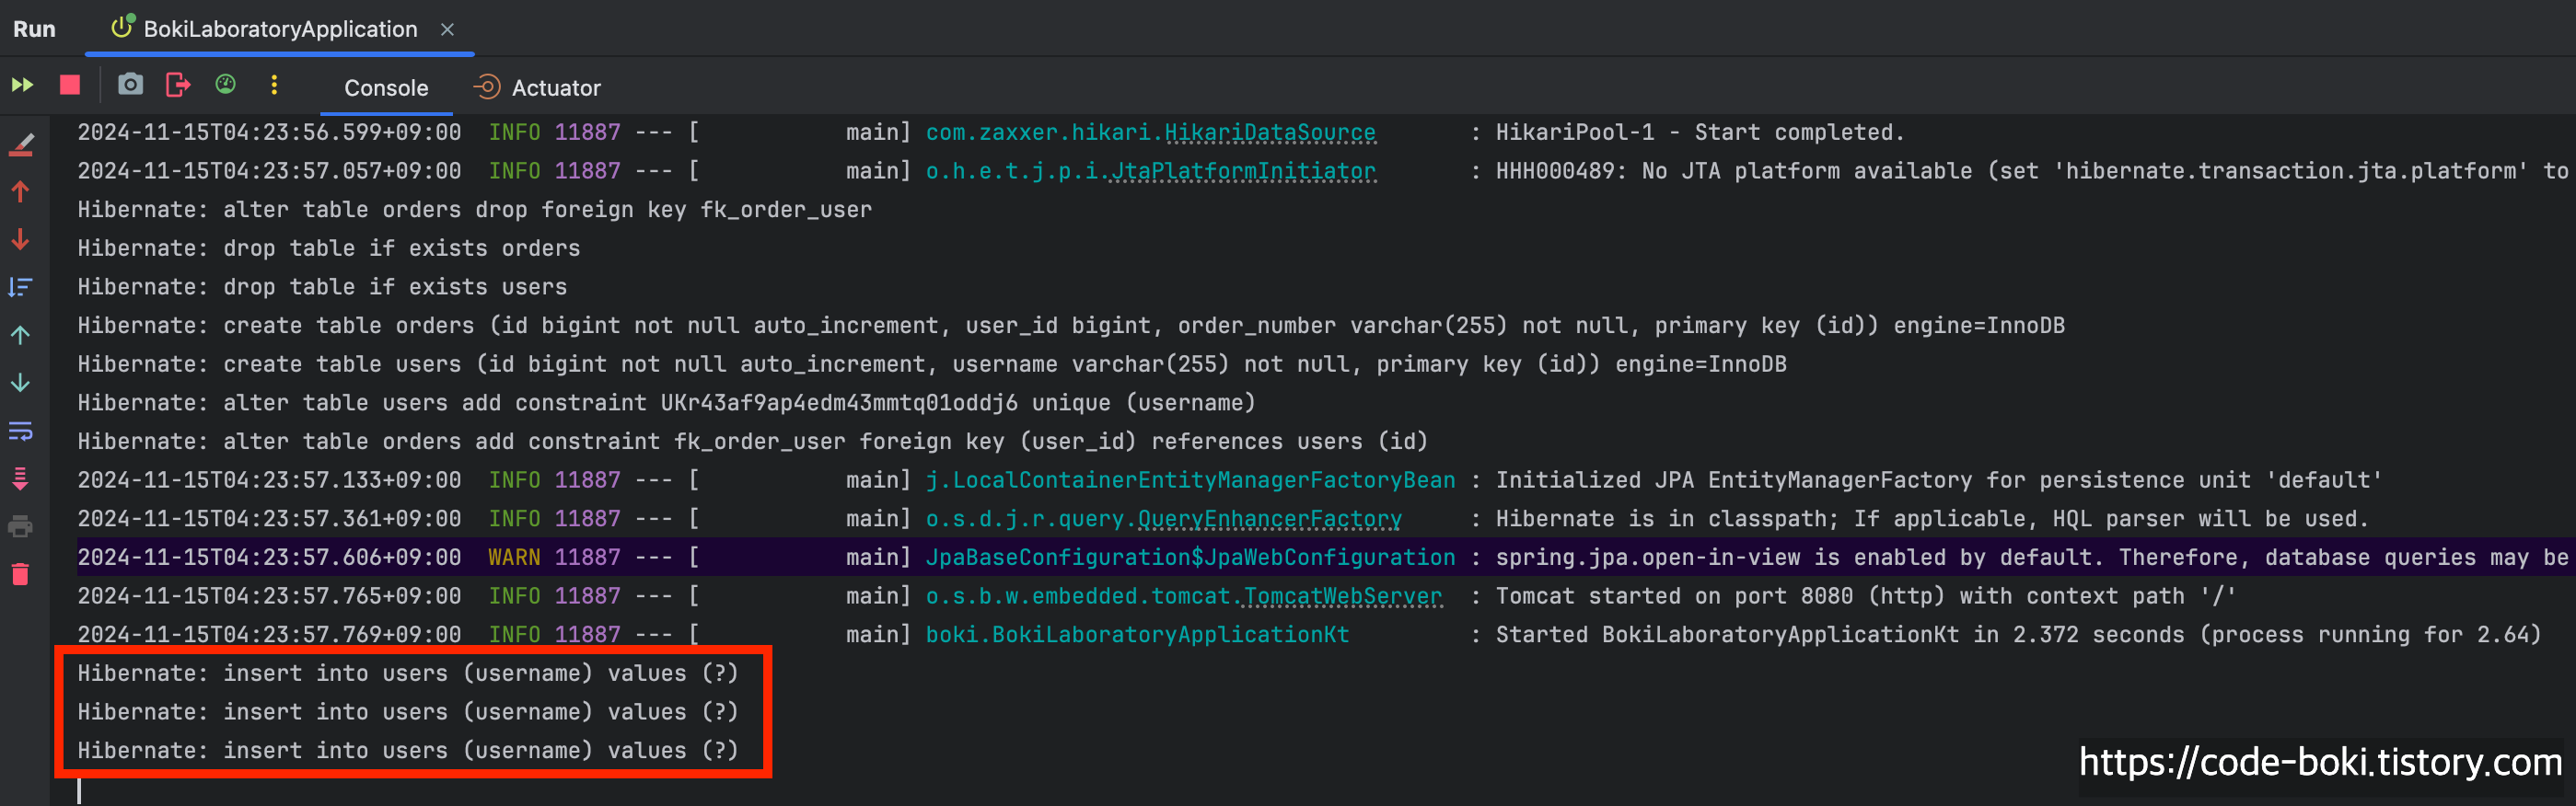Click 'Tomcat started on port 8080' message
Viewport: 2576px width, 806px height.
click(x=1866, y=597)
